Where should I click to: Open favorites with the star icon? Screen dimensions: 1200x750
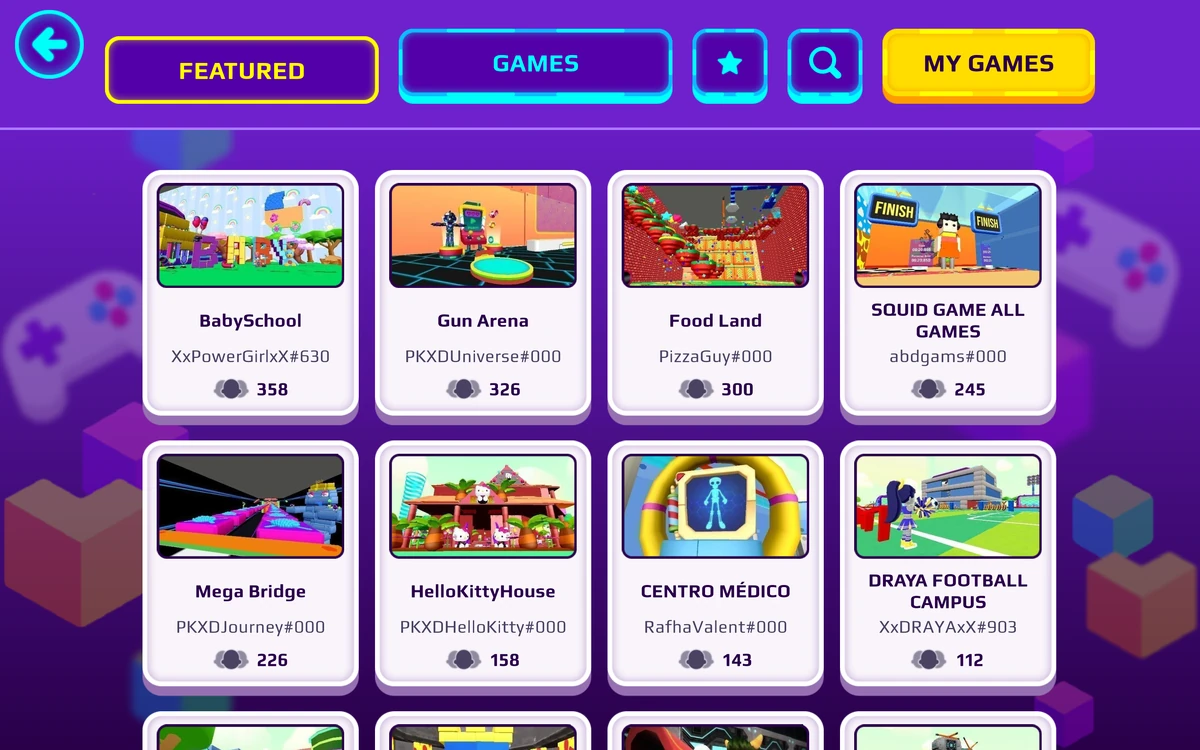(x=730, y=65)
